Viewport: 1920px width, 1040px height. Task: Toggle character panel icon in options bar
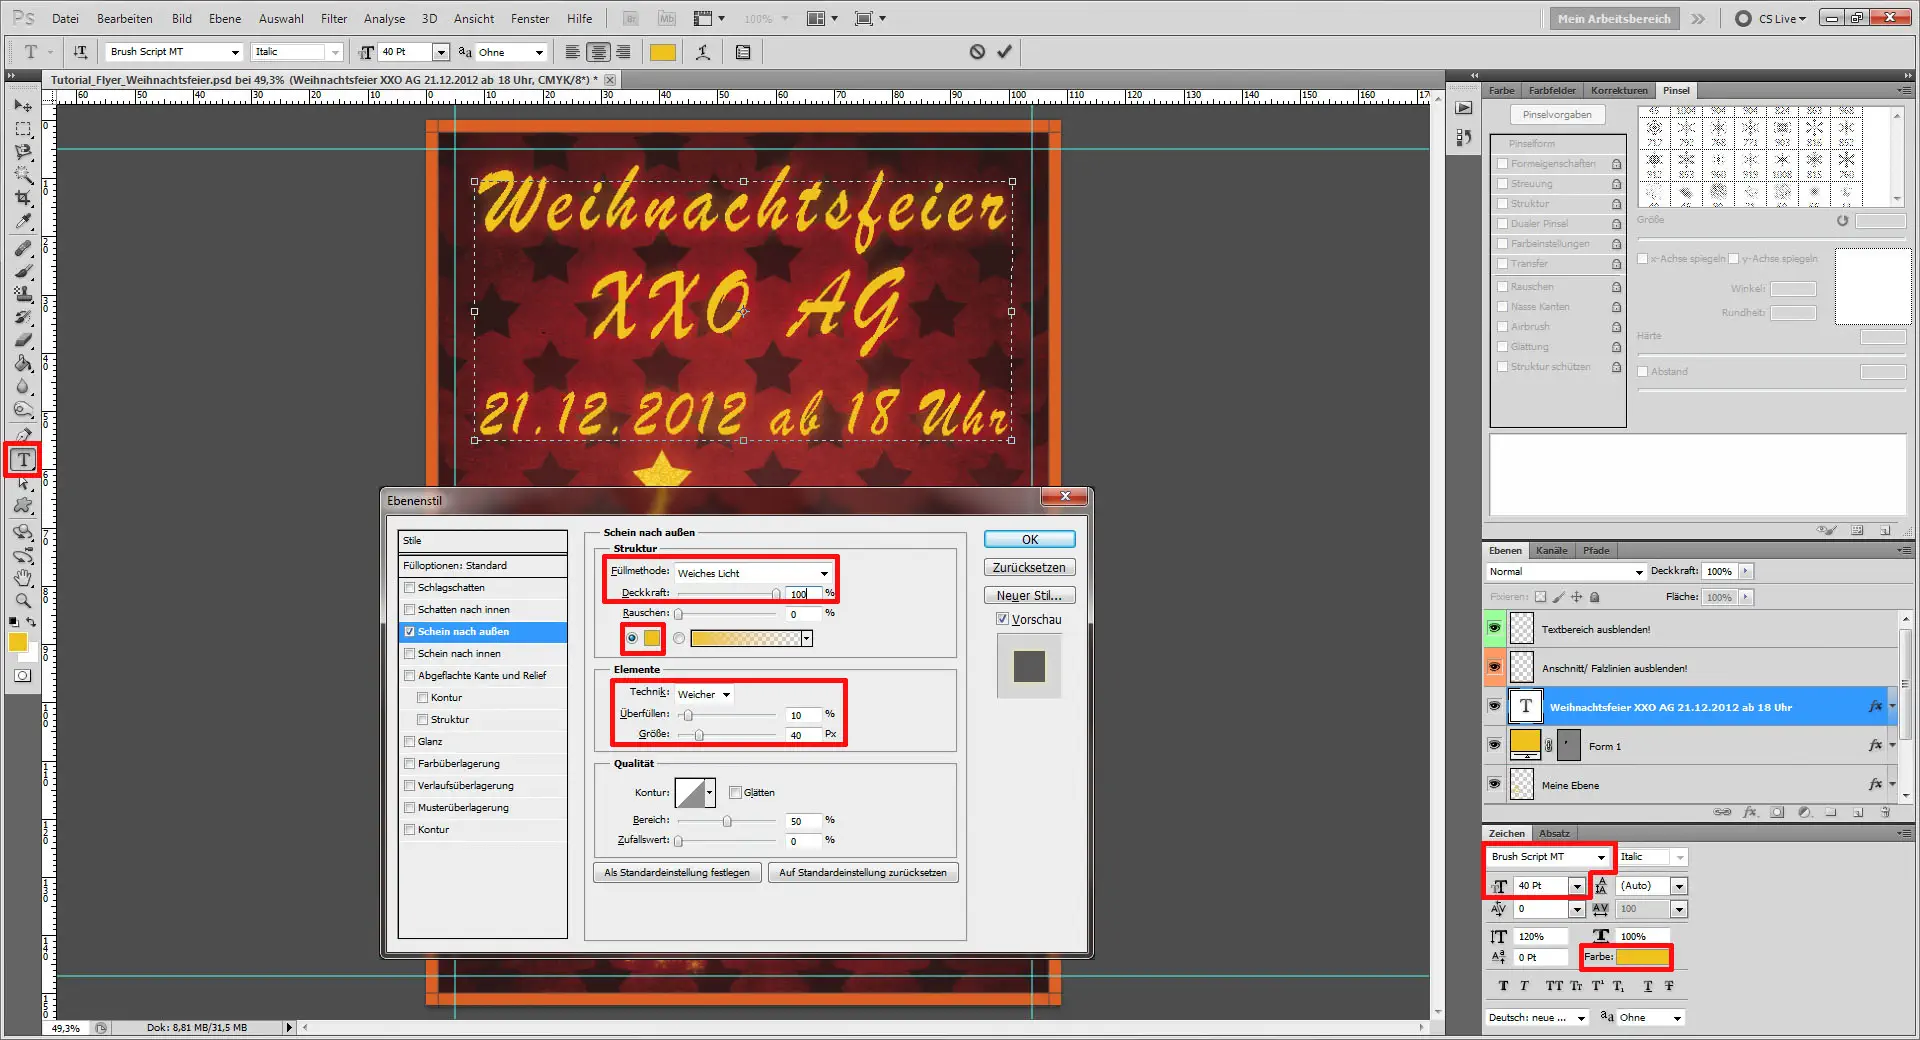point(743,52)
